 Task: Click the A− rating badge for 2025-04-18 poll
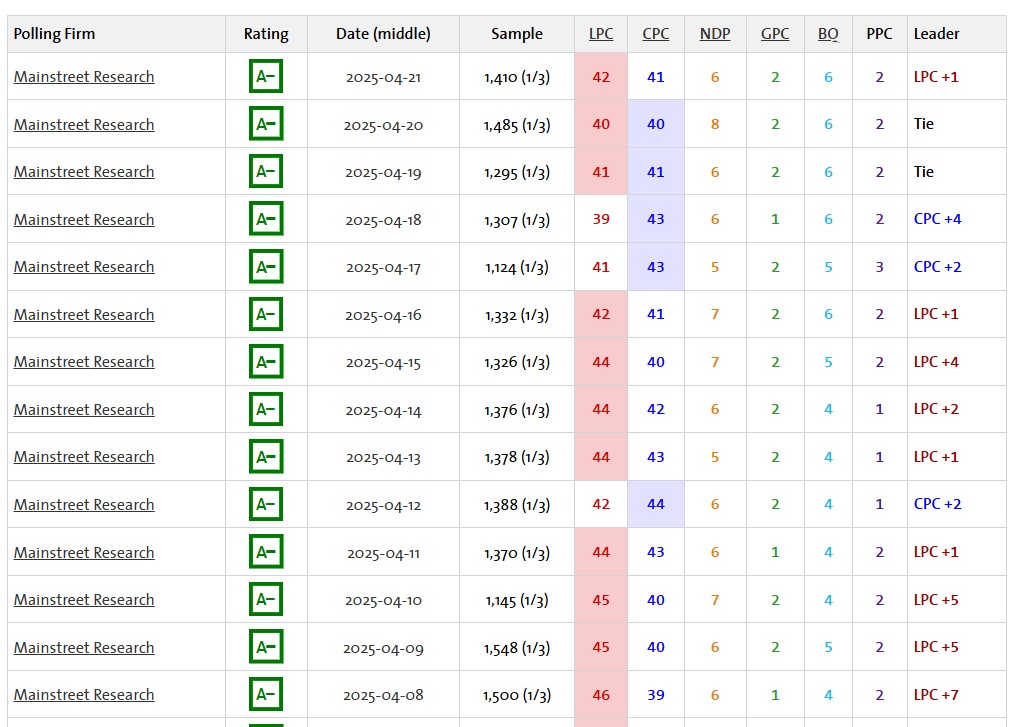point(266,219)
